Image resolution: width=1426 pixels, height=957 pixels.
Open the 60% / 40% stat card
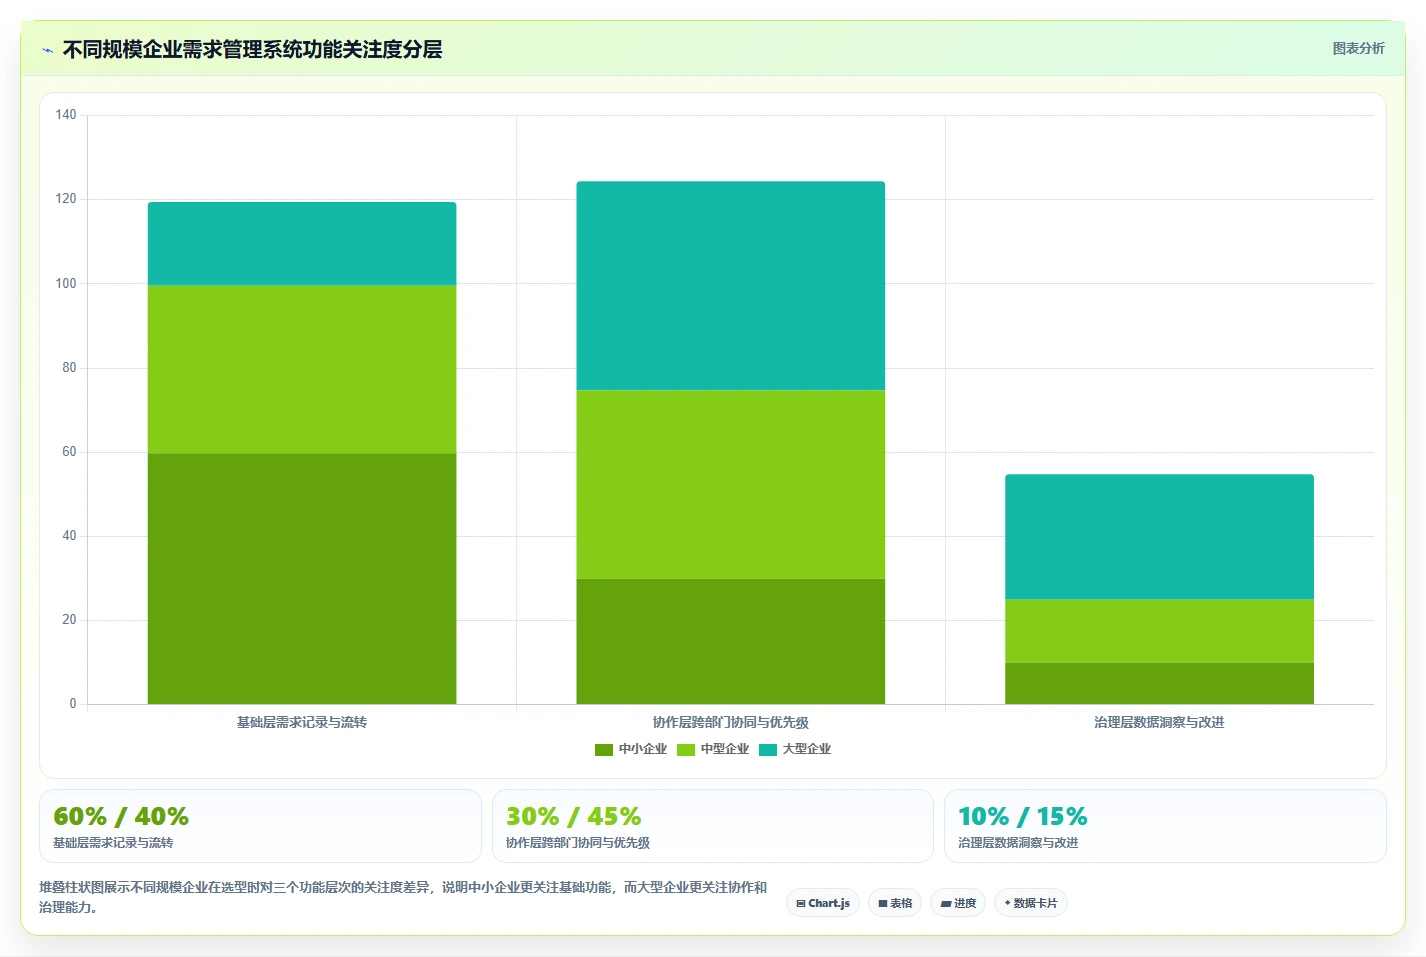pyautogui.click(x=260, y=826)
